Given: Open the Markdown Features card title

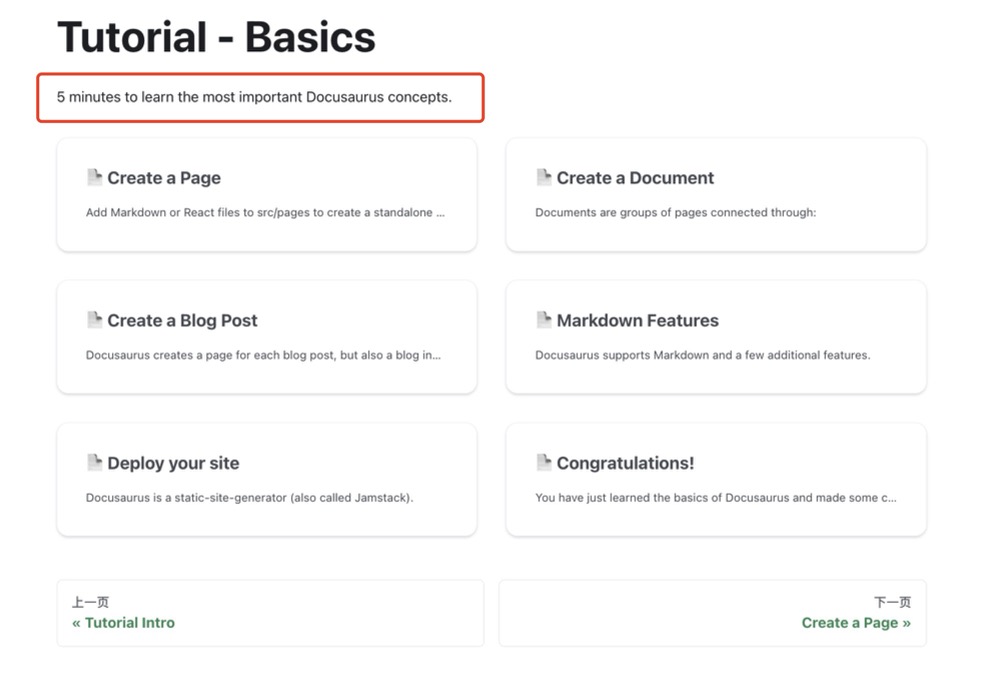Looking at the screenshot, I should 637,321.
